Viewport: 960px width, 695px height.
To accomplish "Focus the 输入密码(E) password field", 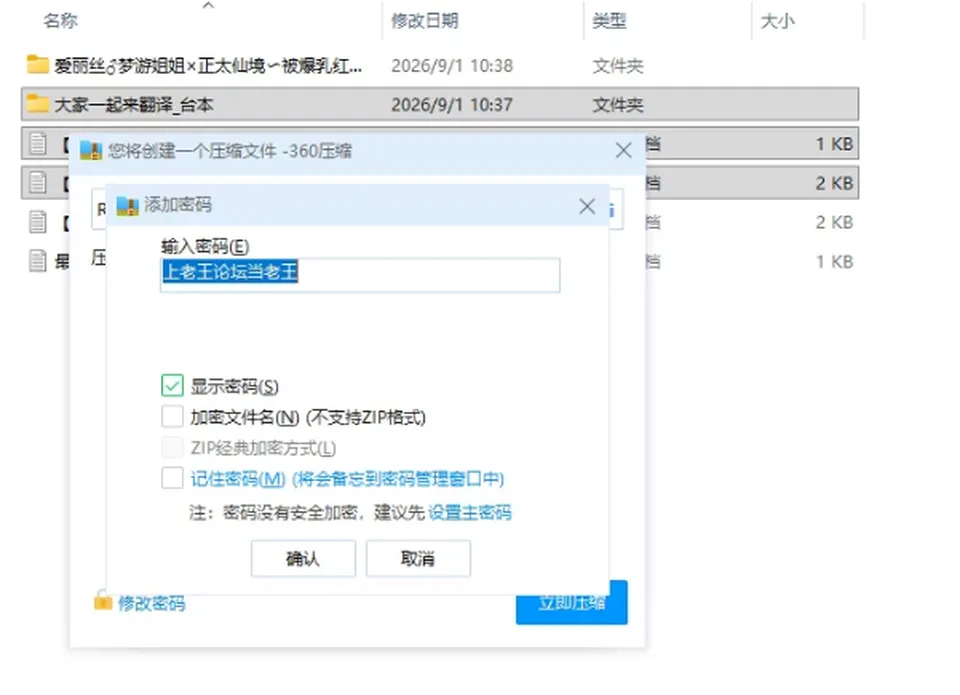I will pyautogui.click(x=360, y=275).
